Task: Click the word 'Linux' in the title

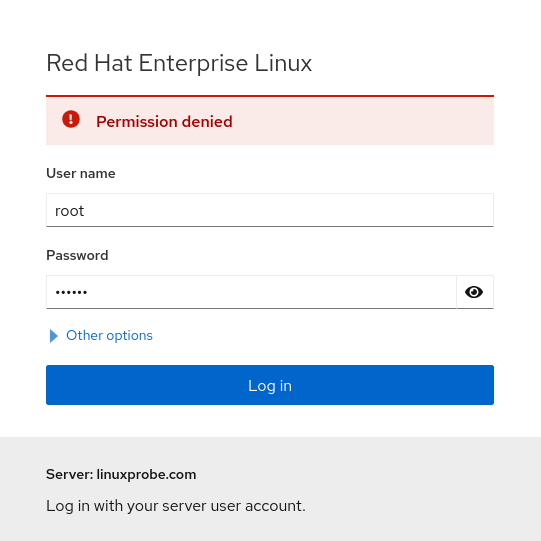Action: 283,63
